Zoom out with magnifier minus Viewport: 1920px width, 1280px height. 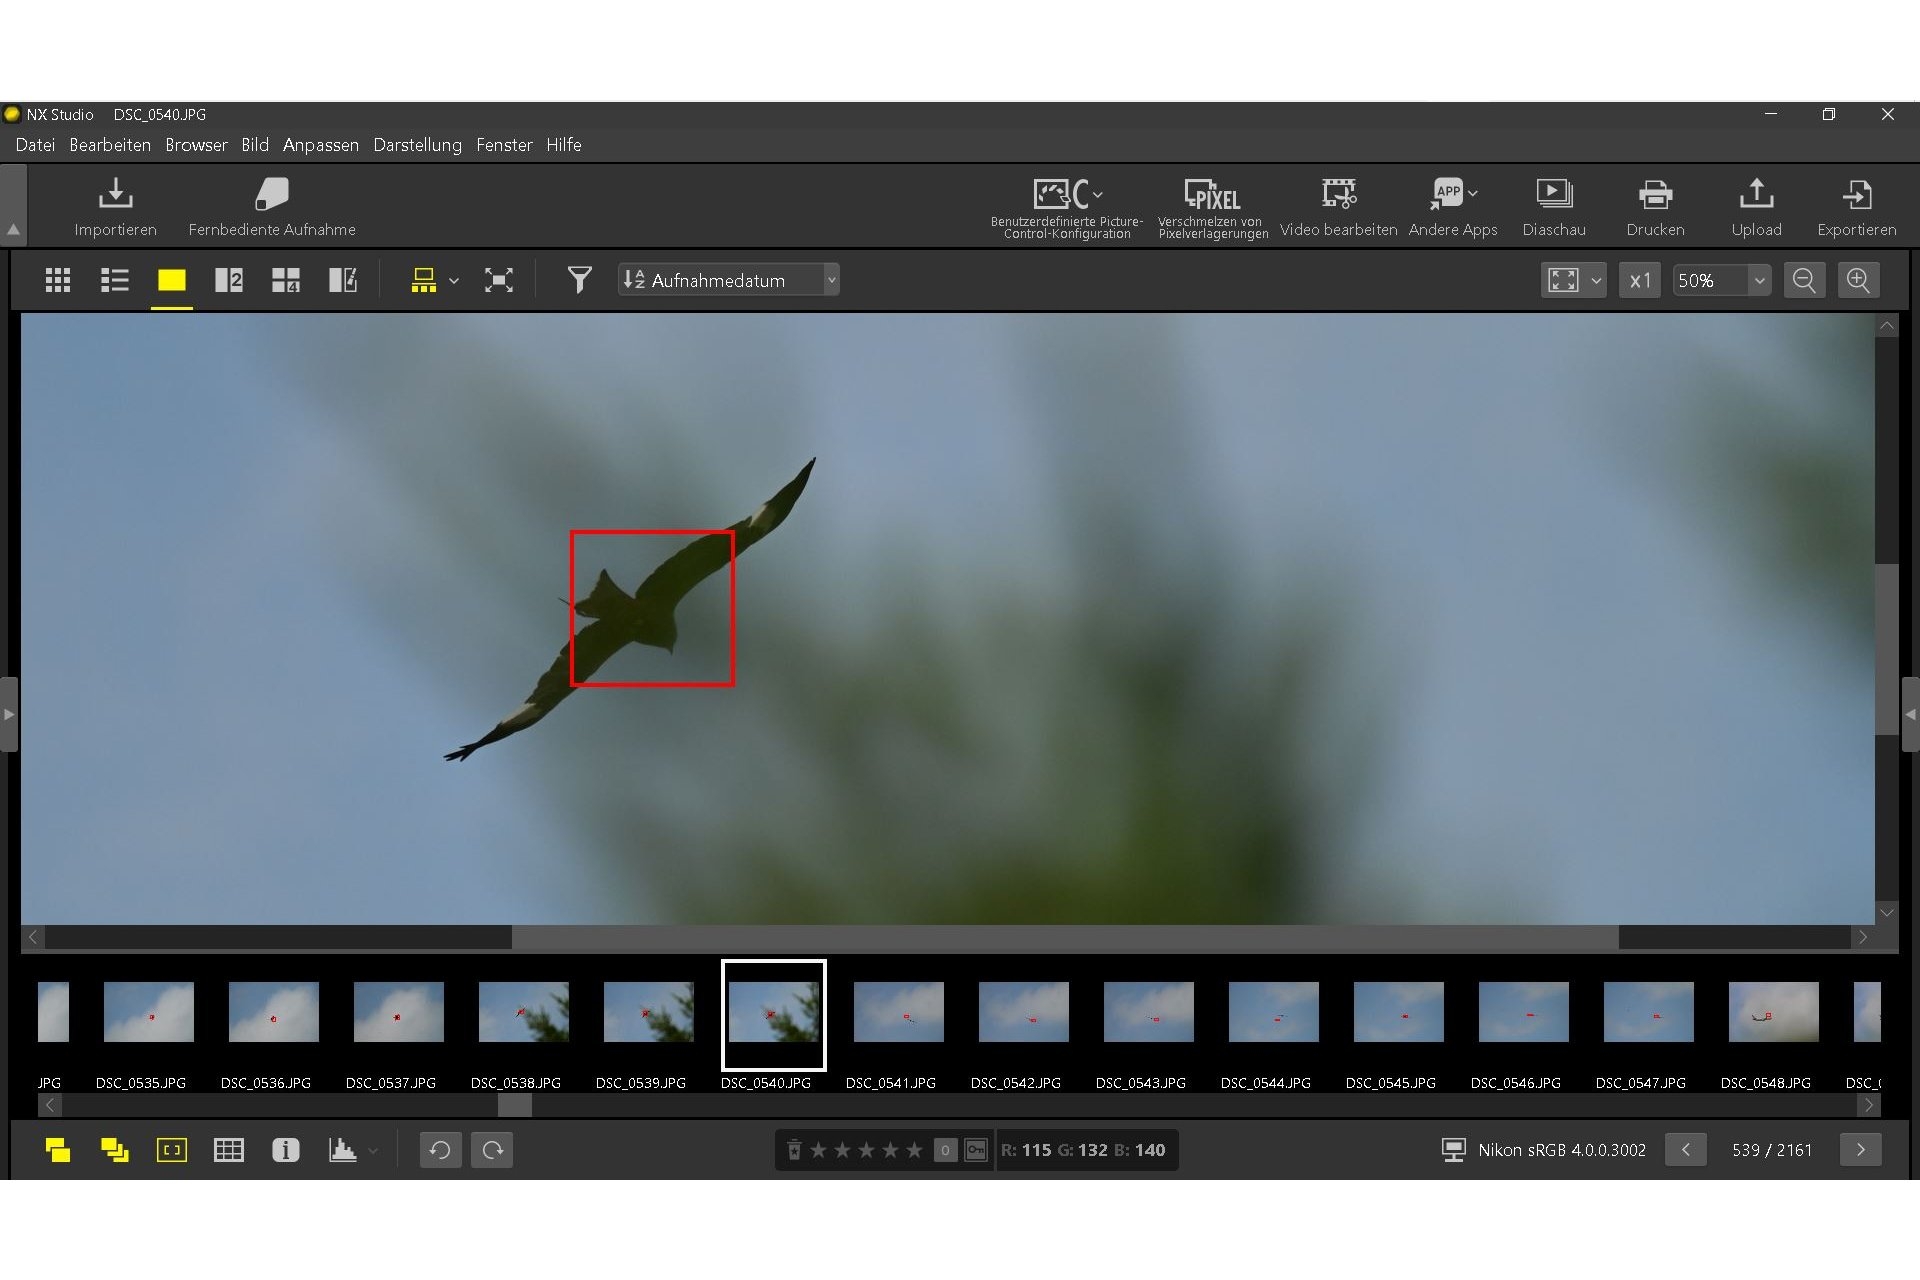(1804, 280)
